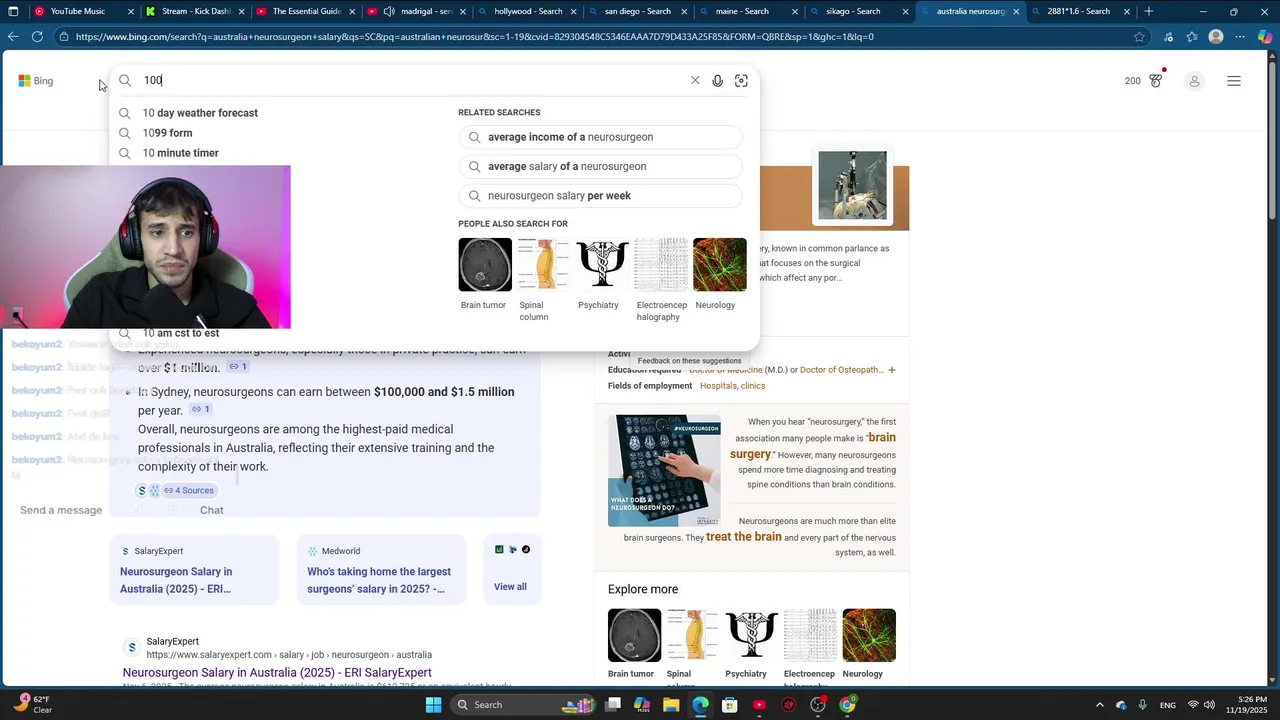
Task: Add this page to favorites star
Action: pos(1139,37)
